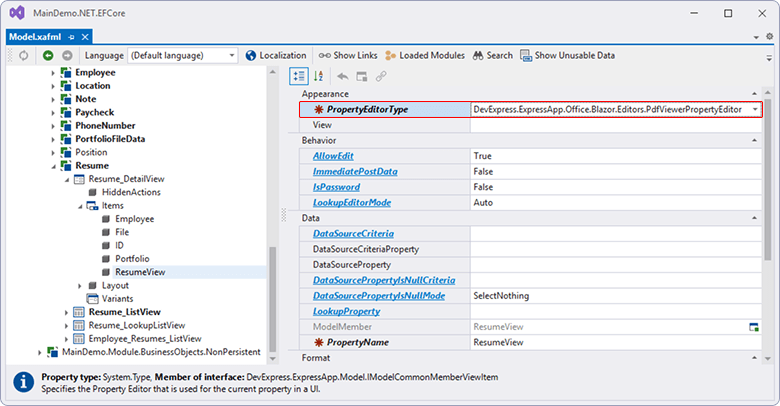Image resolution: width=780 pixels, height=406 pixels.
Task: Open Loaded Modules from the toolbar
Action: 425,56
